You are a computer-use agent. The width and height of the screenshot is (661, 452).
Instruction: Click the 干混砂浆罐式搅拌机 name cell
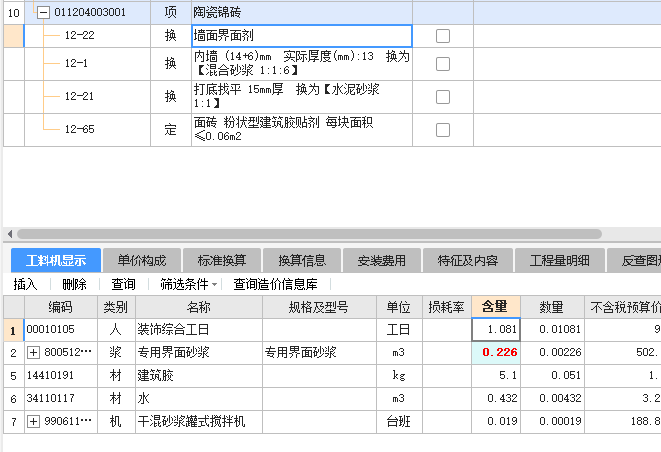pos(199,421)
